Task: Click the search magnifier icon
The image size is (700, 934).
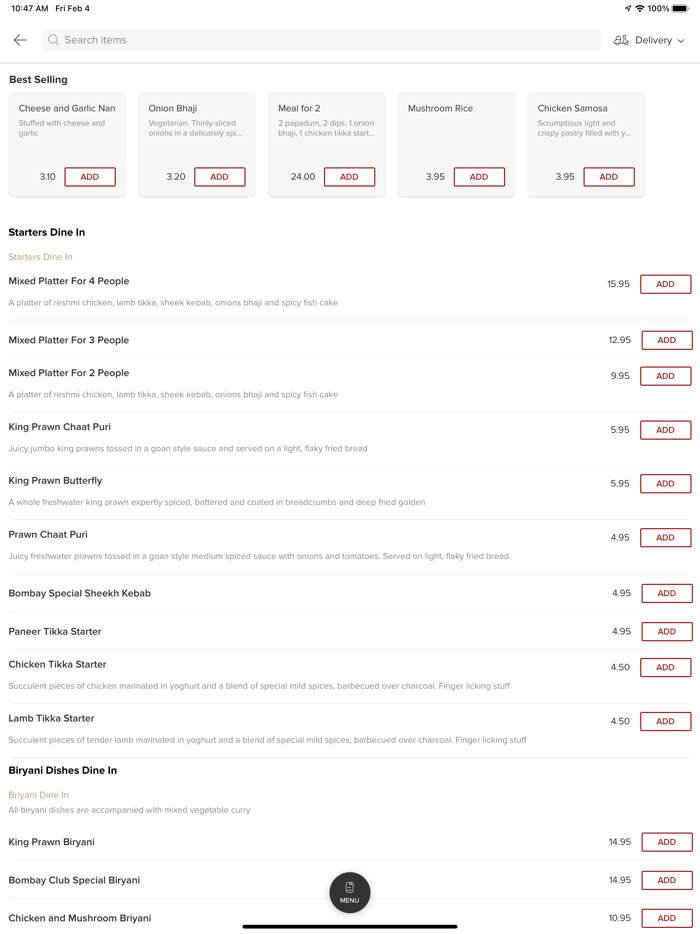Action: pos(54,40)
